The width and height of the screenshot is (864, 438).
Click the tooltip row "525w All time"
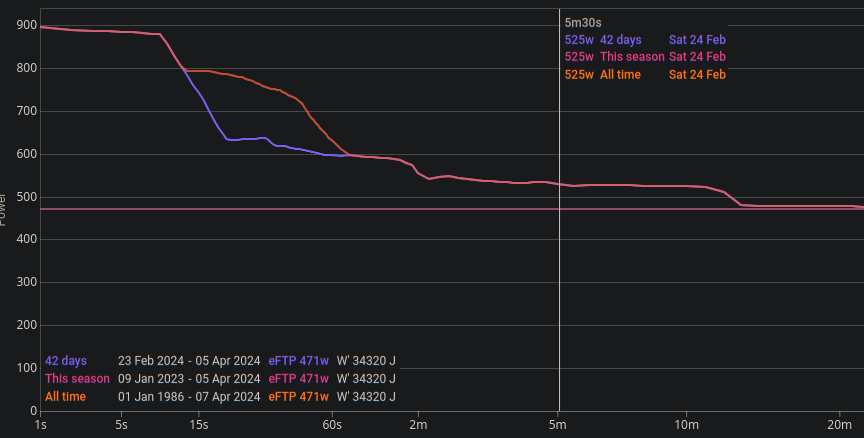click(x=603, y=74)
